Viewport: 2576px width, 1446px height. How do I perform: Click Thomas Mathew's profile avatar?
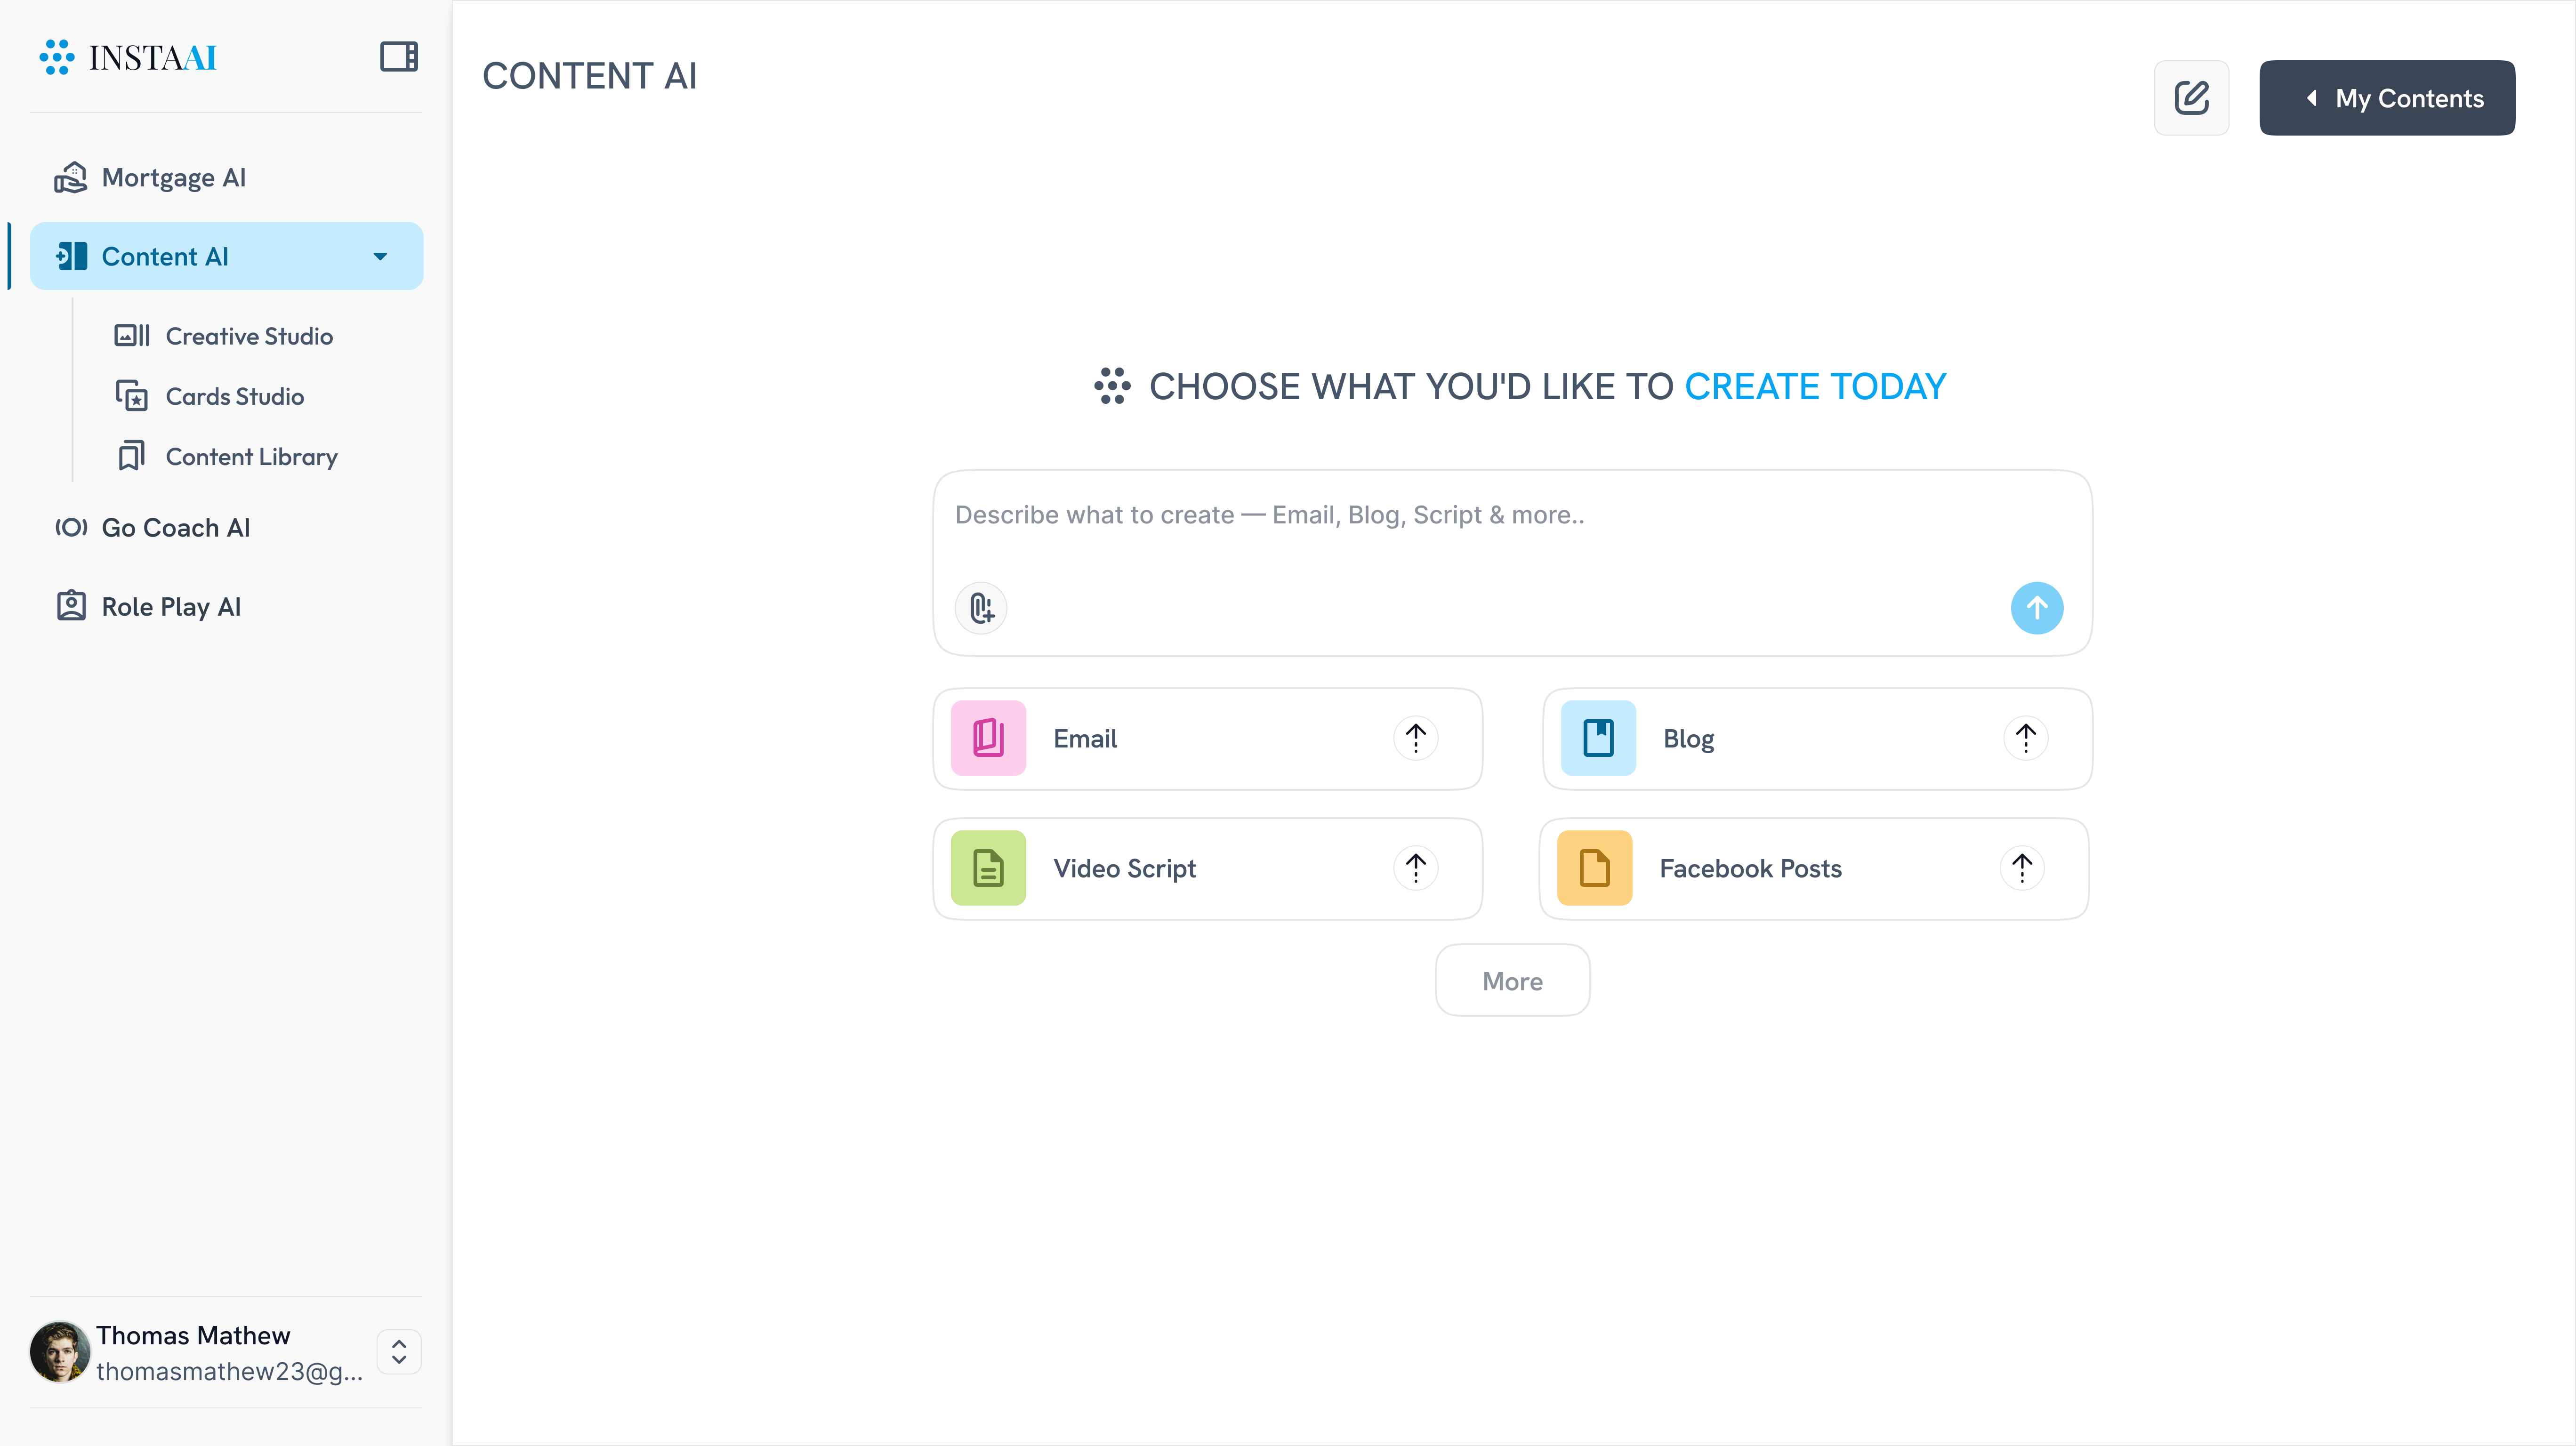pyautogui.click(x=60, y=1352)
